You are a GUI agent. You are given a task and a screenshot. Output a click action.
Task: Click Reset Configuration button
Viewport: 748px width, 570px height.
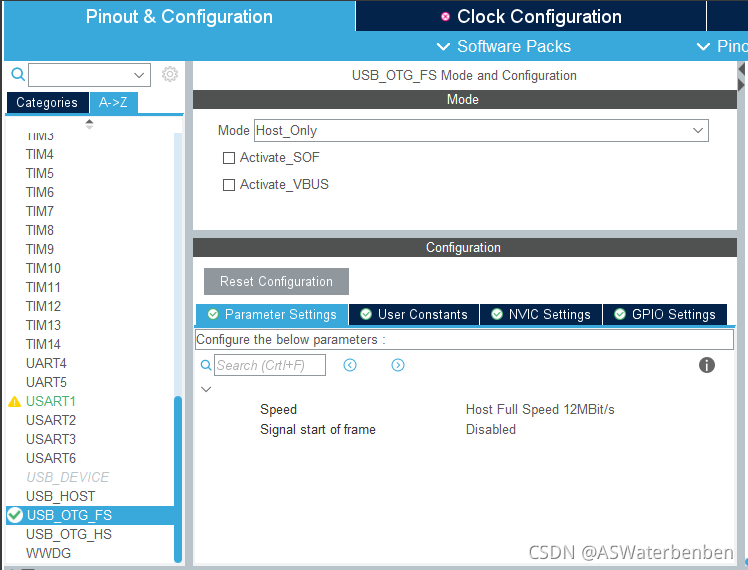tap(276, 281)
